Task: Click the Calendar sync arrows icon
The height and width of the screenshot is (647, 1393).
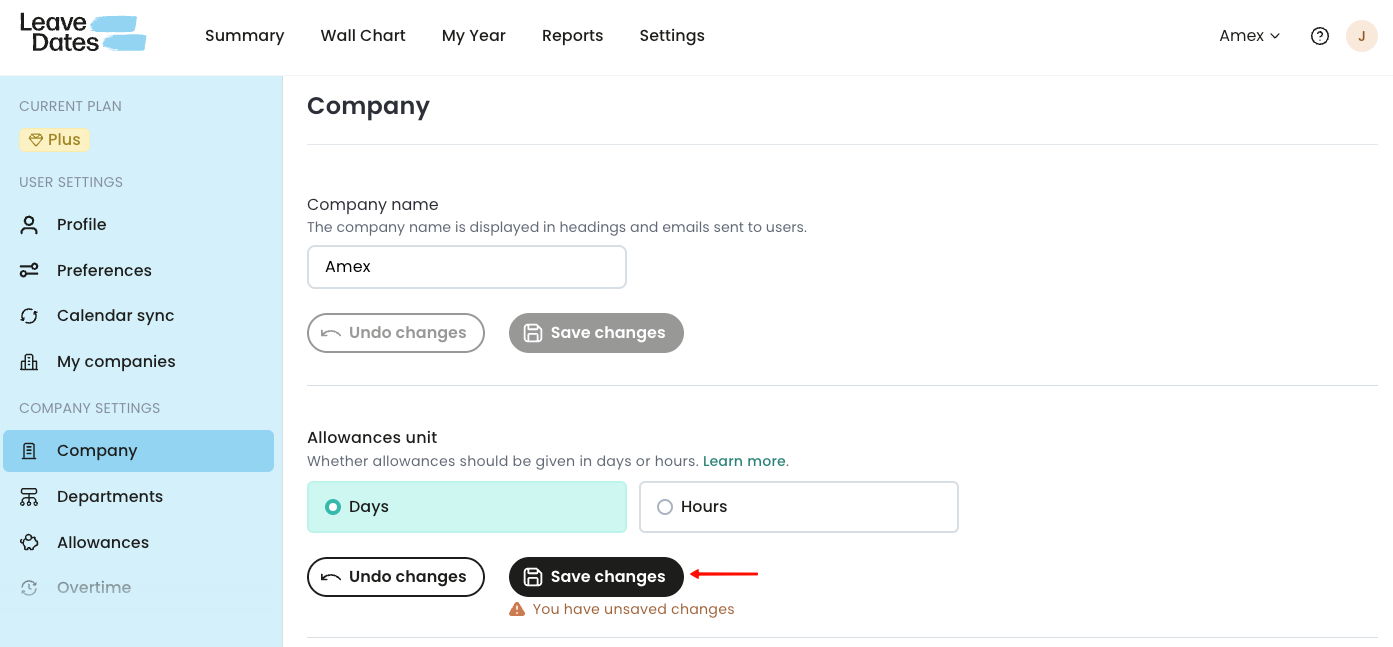Action: click(x=29, y=316)
